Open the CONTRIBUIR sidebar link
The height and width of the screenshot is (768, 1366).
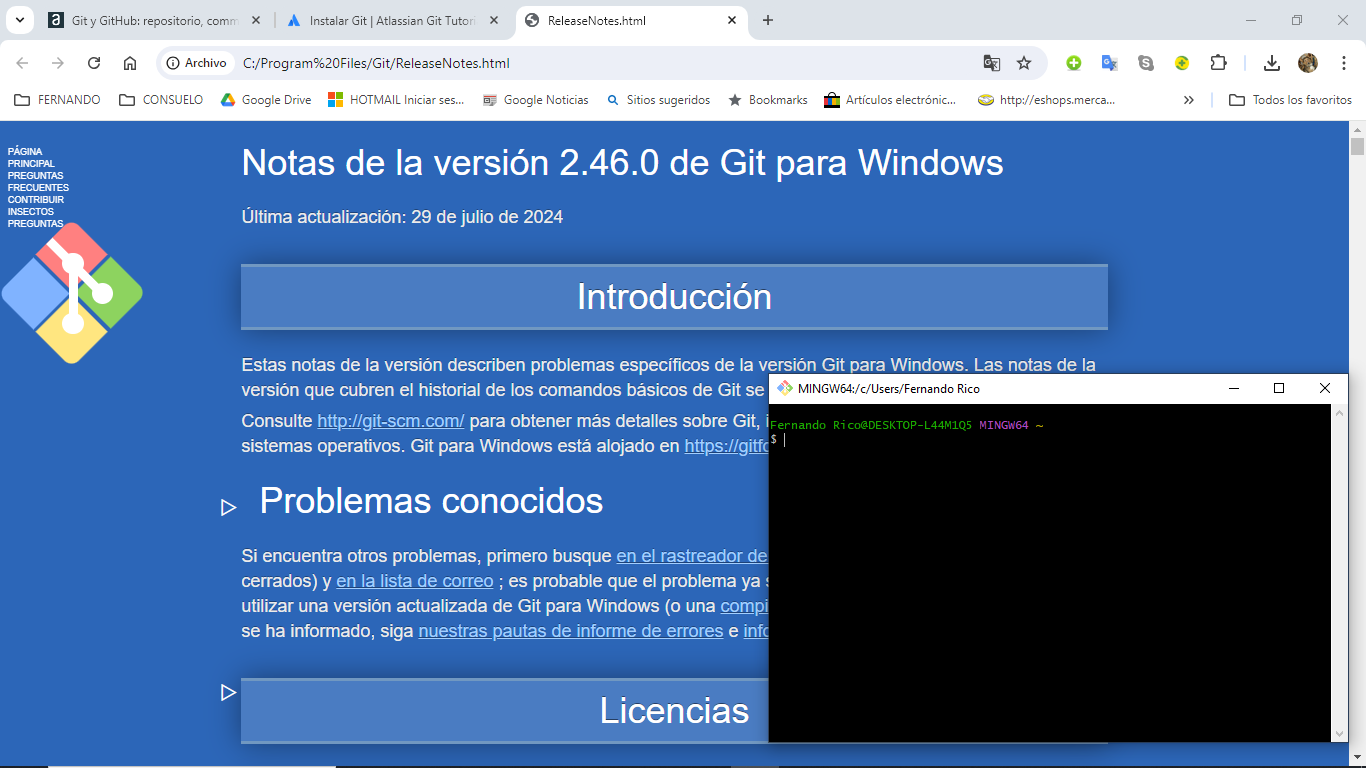point(36,200)
